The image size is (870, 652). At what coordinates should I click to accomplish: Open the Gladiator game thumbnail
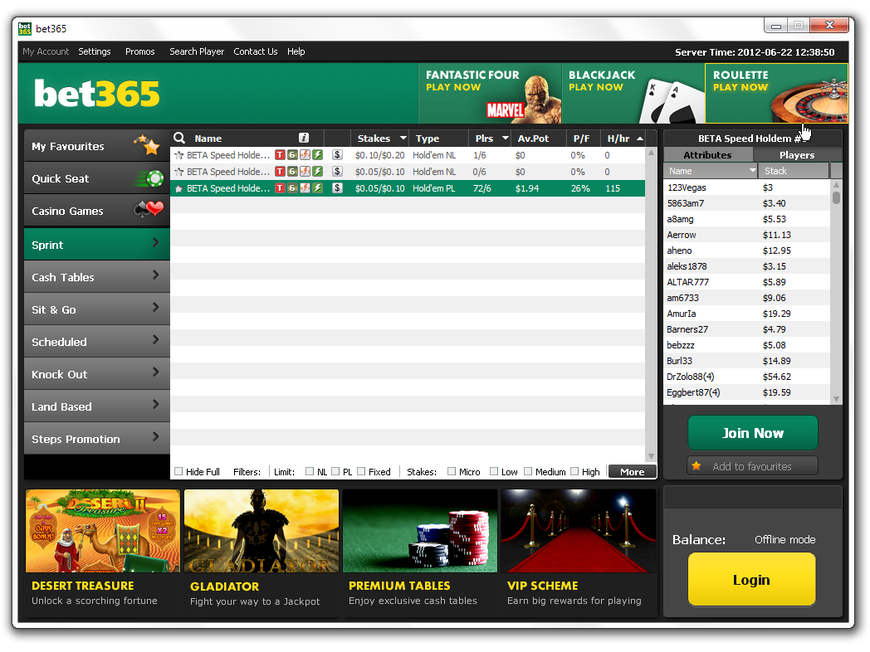pyautogui.click(x=261, y=531)
